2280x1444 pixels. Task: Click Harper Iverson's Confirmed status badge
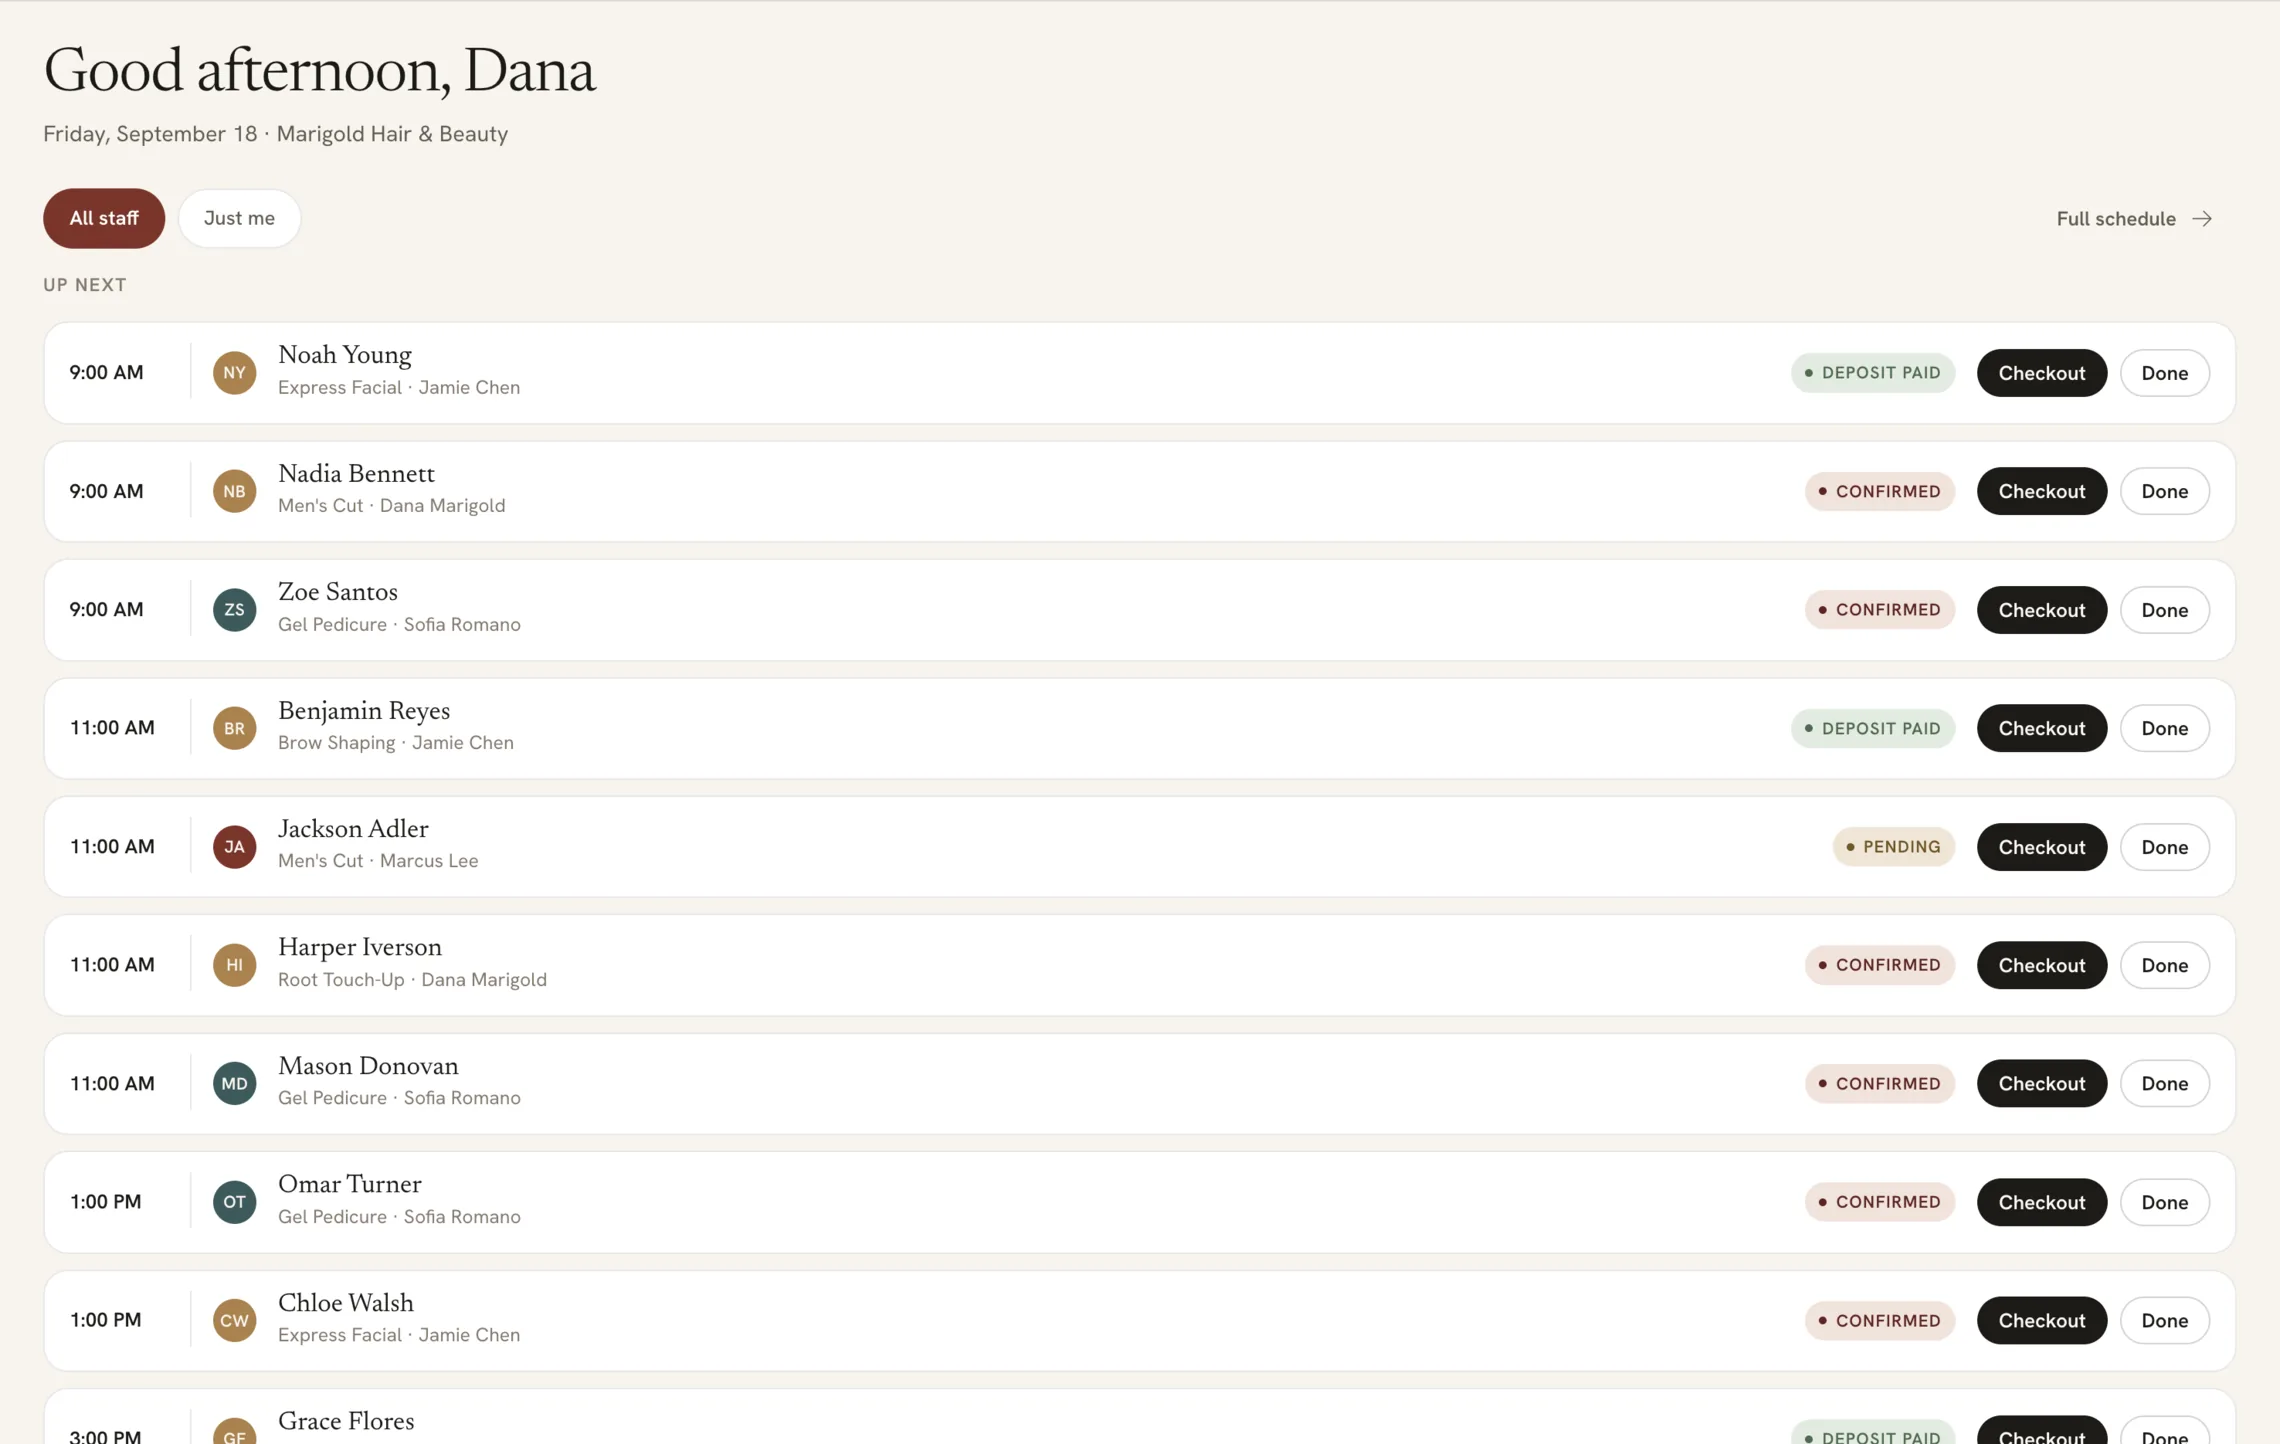(x=1879, y=965)
